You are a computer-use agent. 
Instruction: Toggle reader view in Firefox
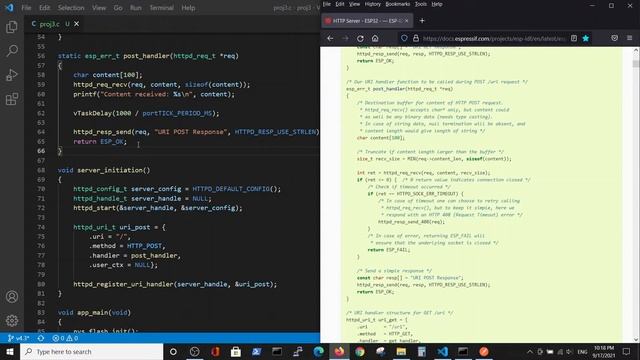click(574, 38)
